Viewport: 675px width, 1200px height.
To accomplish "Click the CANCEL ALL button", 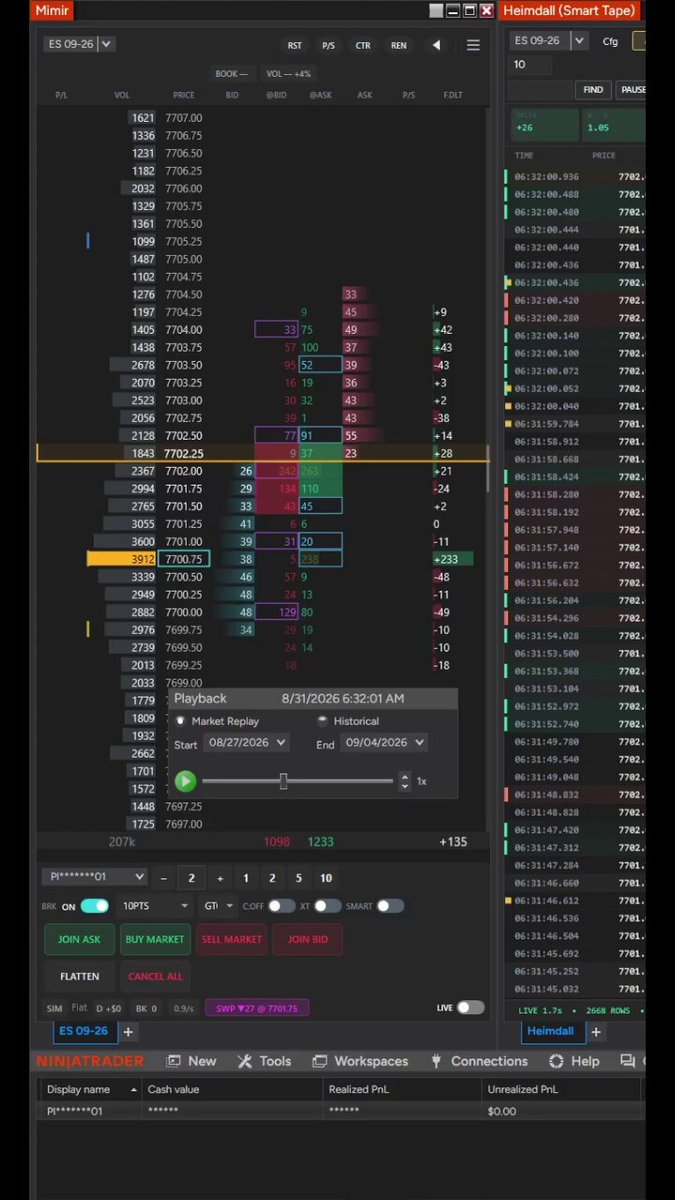I will pos(154,976).
